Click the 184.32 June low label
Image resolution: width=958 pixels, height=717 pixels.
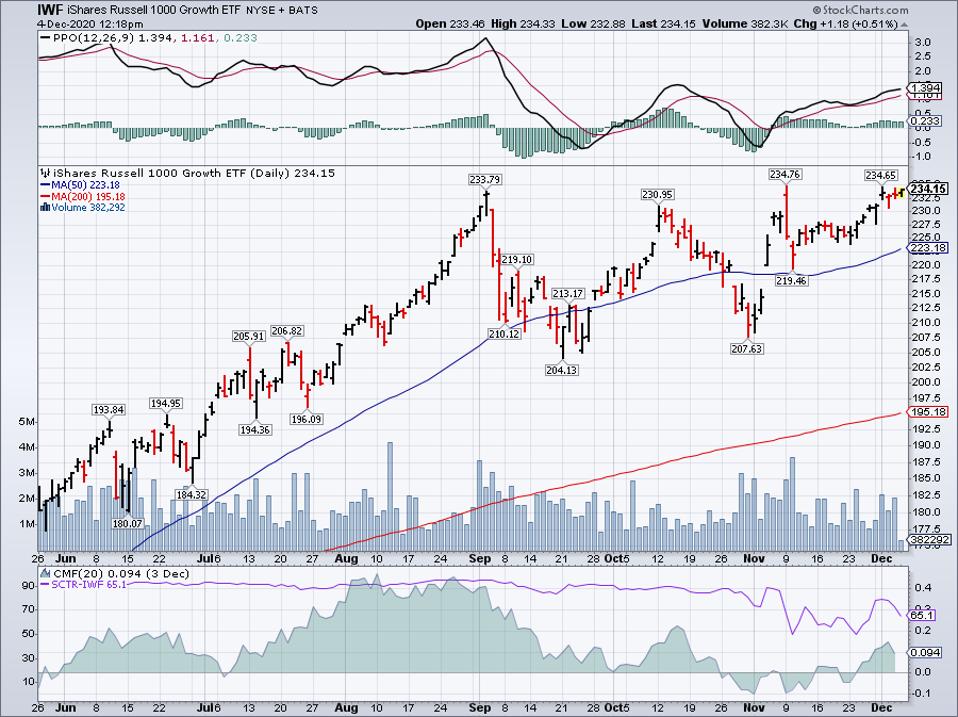(191, 495)
